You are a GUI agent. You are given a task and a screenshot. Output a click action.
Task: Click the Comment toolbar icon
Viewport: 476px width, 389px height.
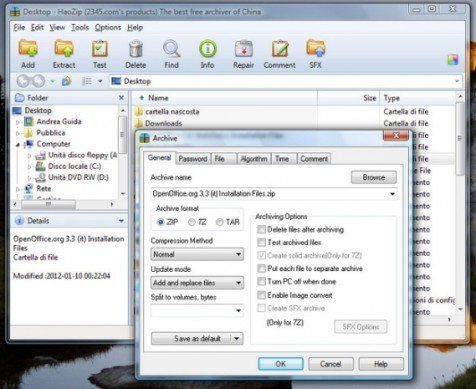280,49
